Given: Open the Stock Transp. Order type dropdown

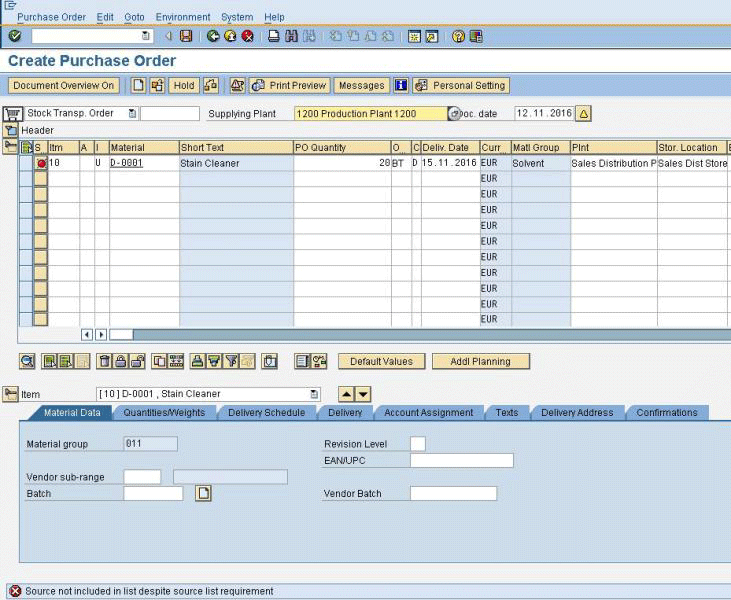Looking at the screenshot, I should (x=133, y=114).
